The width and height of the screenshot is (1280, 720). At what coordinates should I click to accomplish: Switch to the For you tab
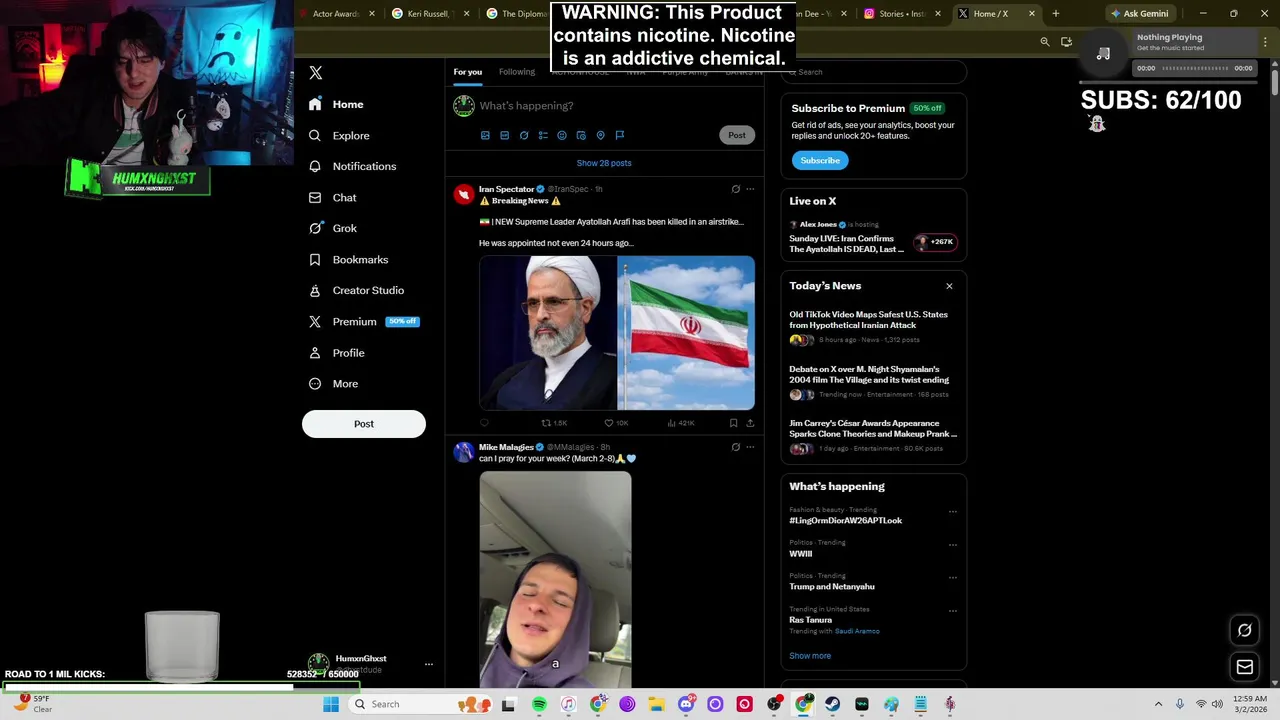(467, 72)
